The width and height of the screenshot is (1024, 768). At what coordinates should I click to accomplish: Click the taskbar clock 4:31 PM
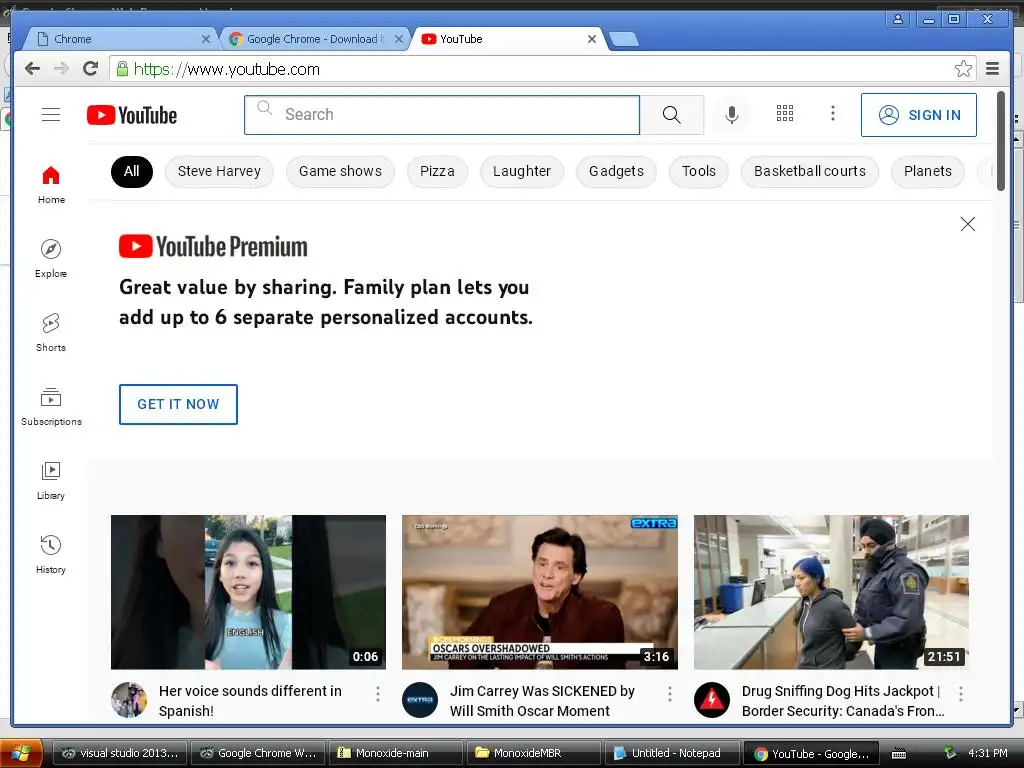(987, 754)
